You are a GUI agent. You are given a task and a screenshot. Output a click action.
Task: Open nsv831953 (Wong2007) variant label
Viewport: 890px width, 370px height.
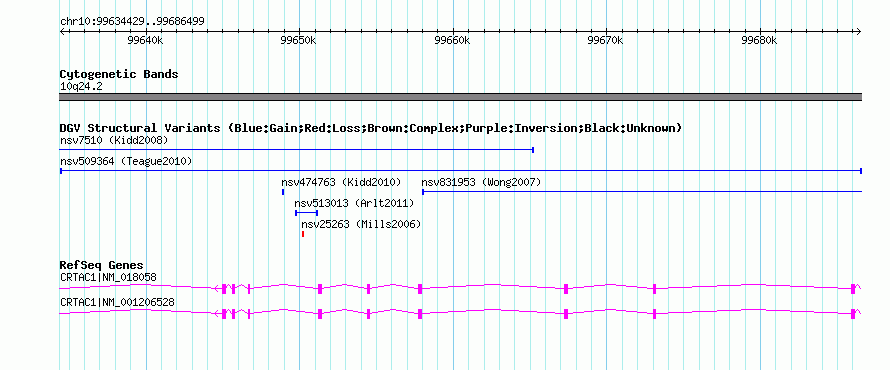click(x=481, y=182)
